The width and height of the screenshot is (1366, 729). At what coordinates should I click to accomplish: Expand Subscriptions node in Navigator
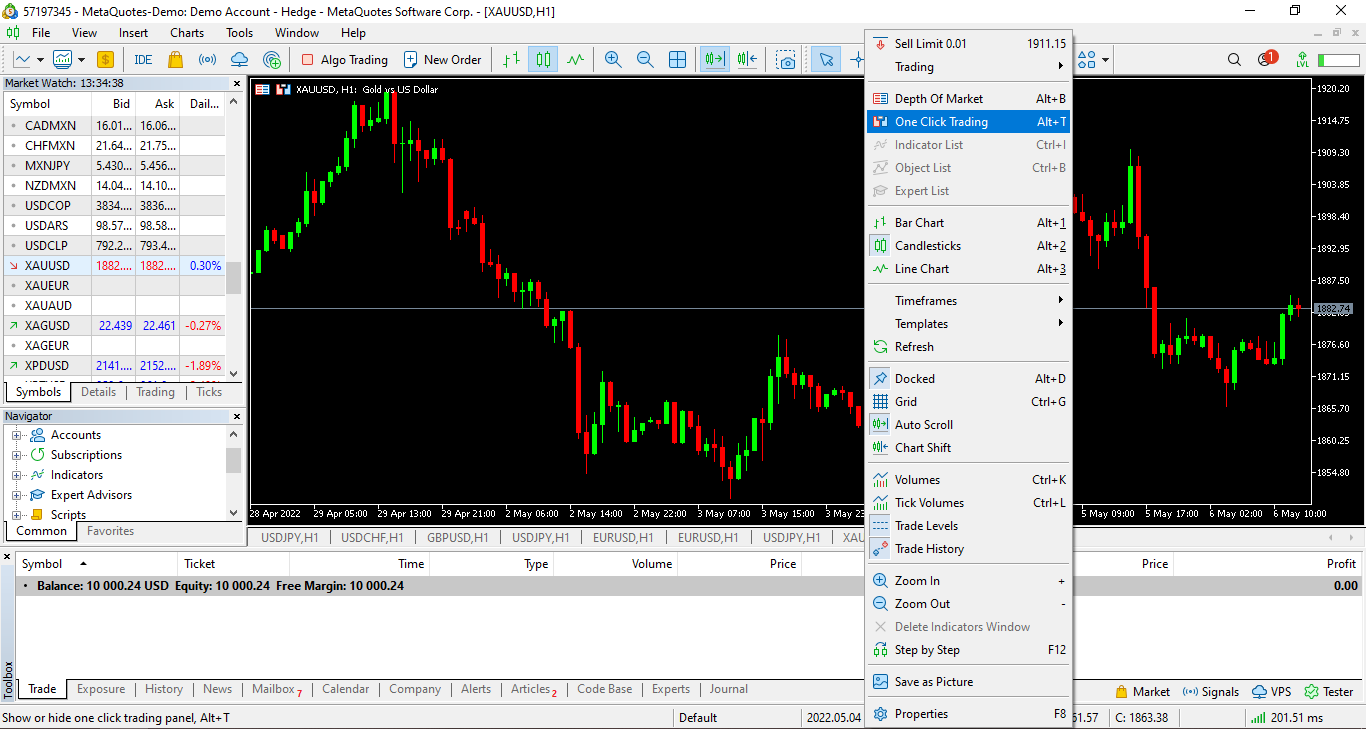pos(17,455)
